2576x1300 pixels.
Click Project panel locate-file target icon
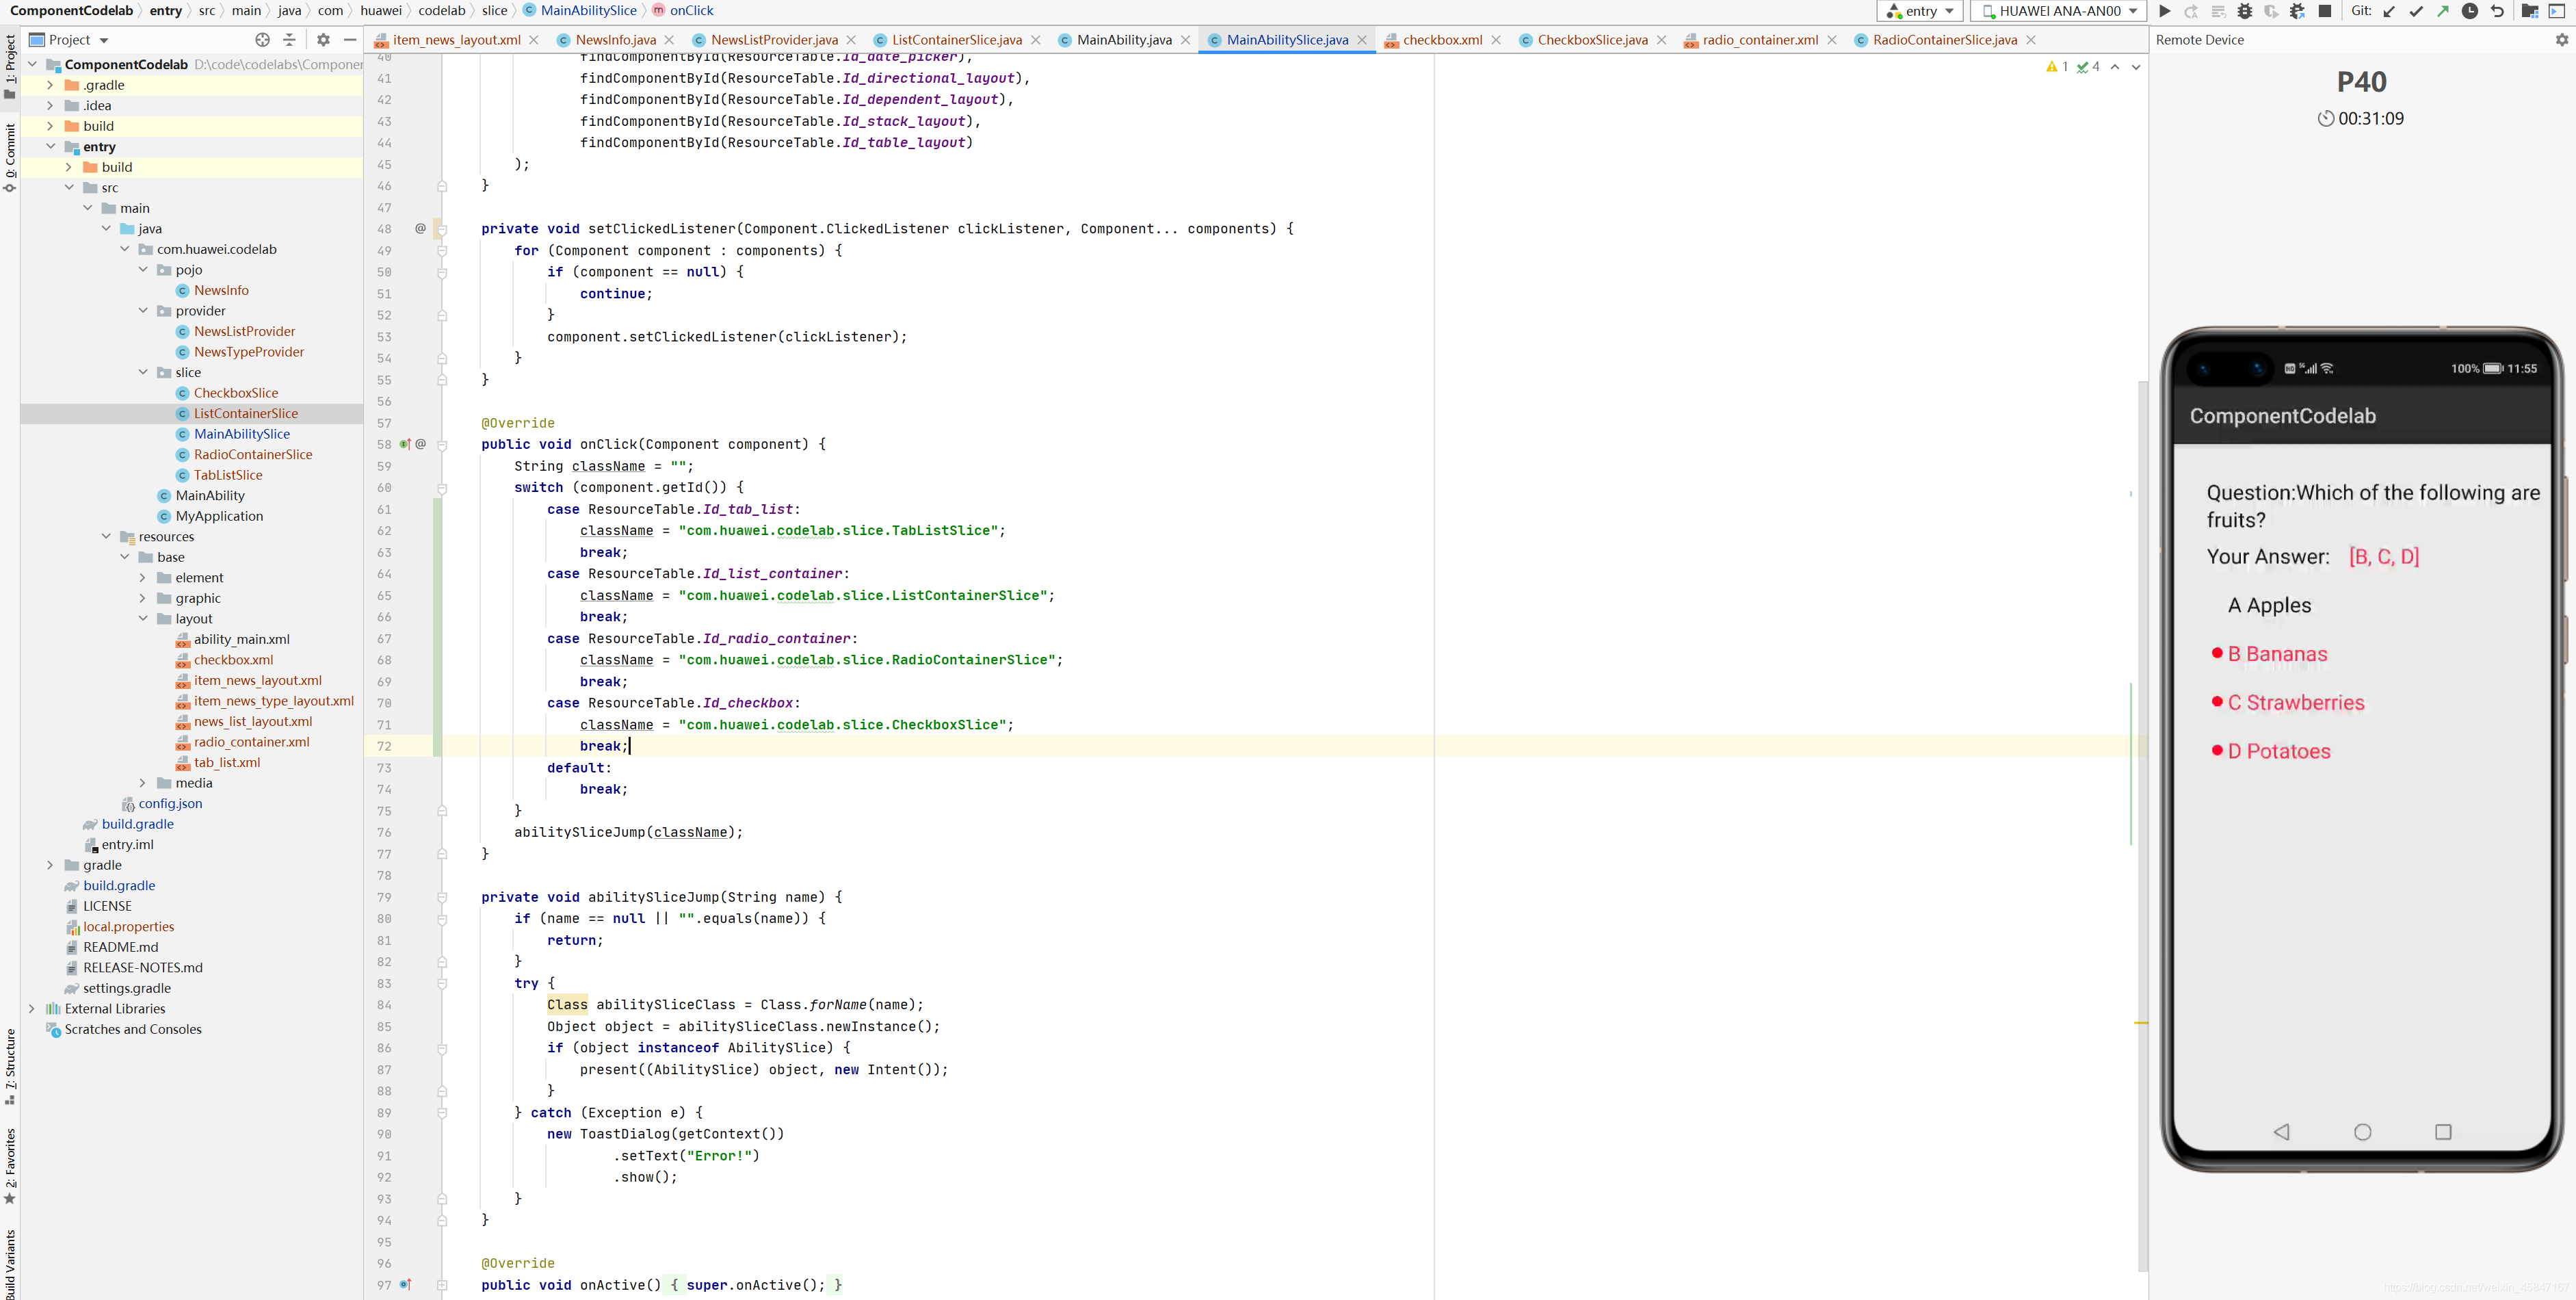pos(262,40)
